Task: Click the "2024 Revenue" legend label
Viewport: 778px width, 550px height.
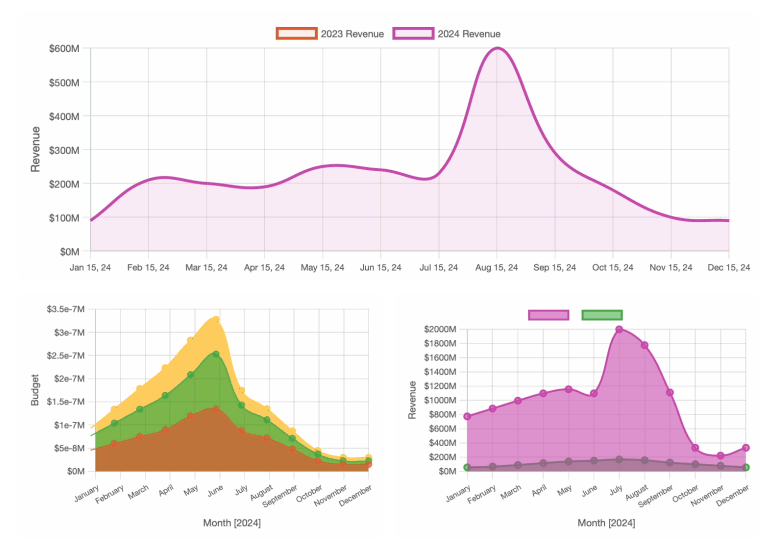Action: click(x=469, y=34)
